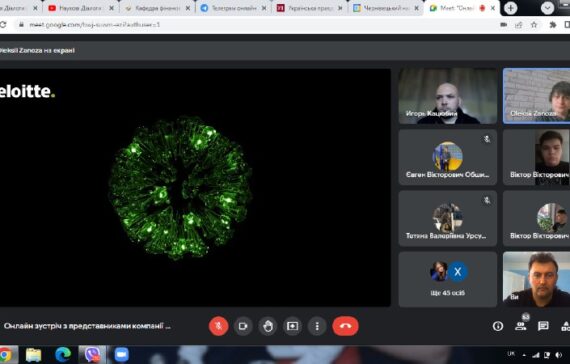Toggle the camera button off
Image resolution: width=570 pixels, height=364 pixels.
pyautogui.click(x=243, y=326)
